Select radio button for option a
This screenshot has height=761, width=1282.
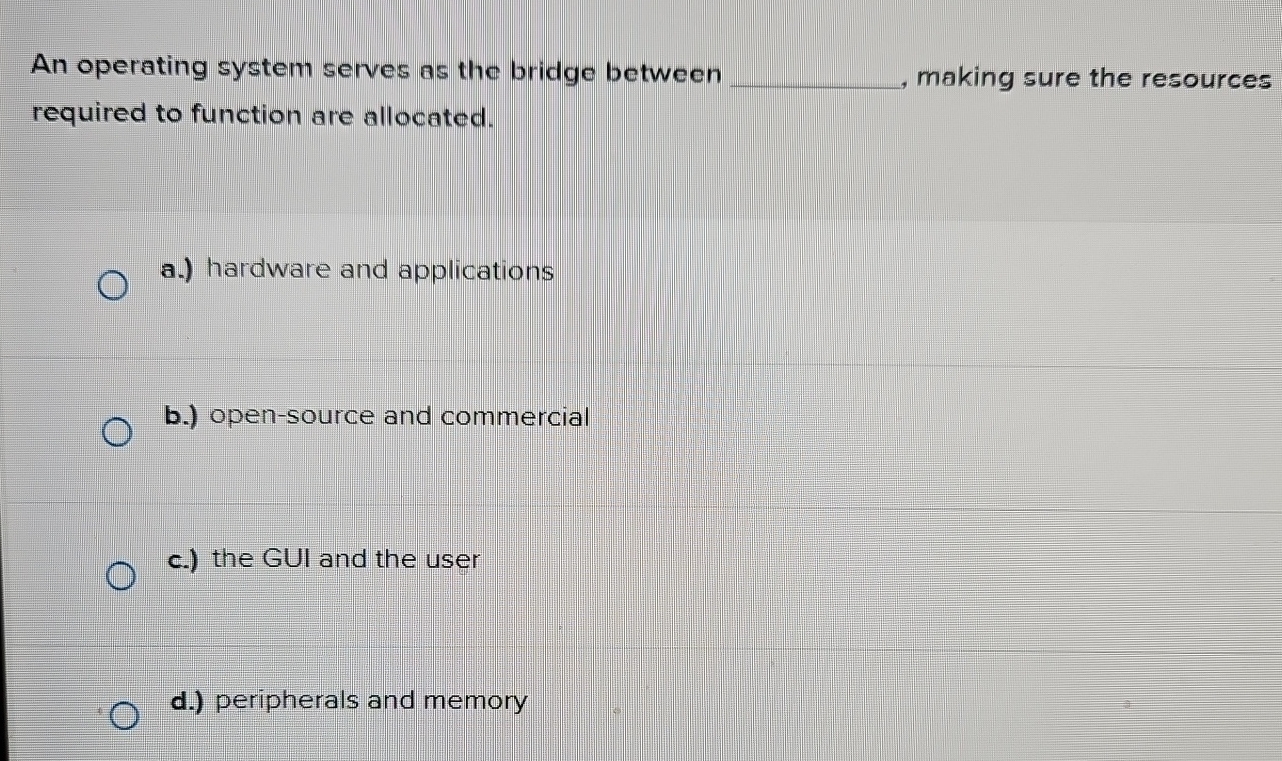coord(112,287)
